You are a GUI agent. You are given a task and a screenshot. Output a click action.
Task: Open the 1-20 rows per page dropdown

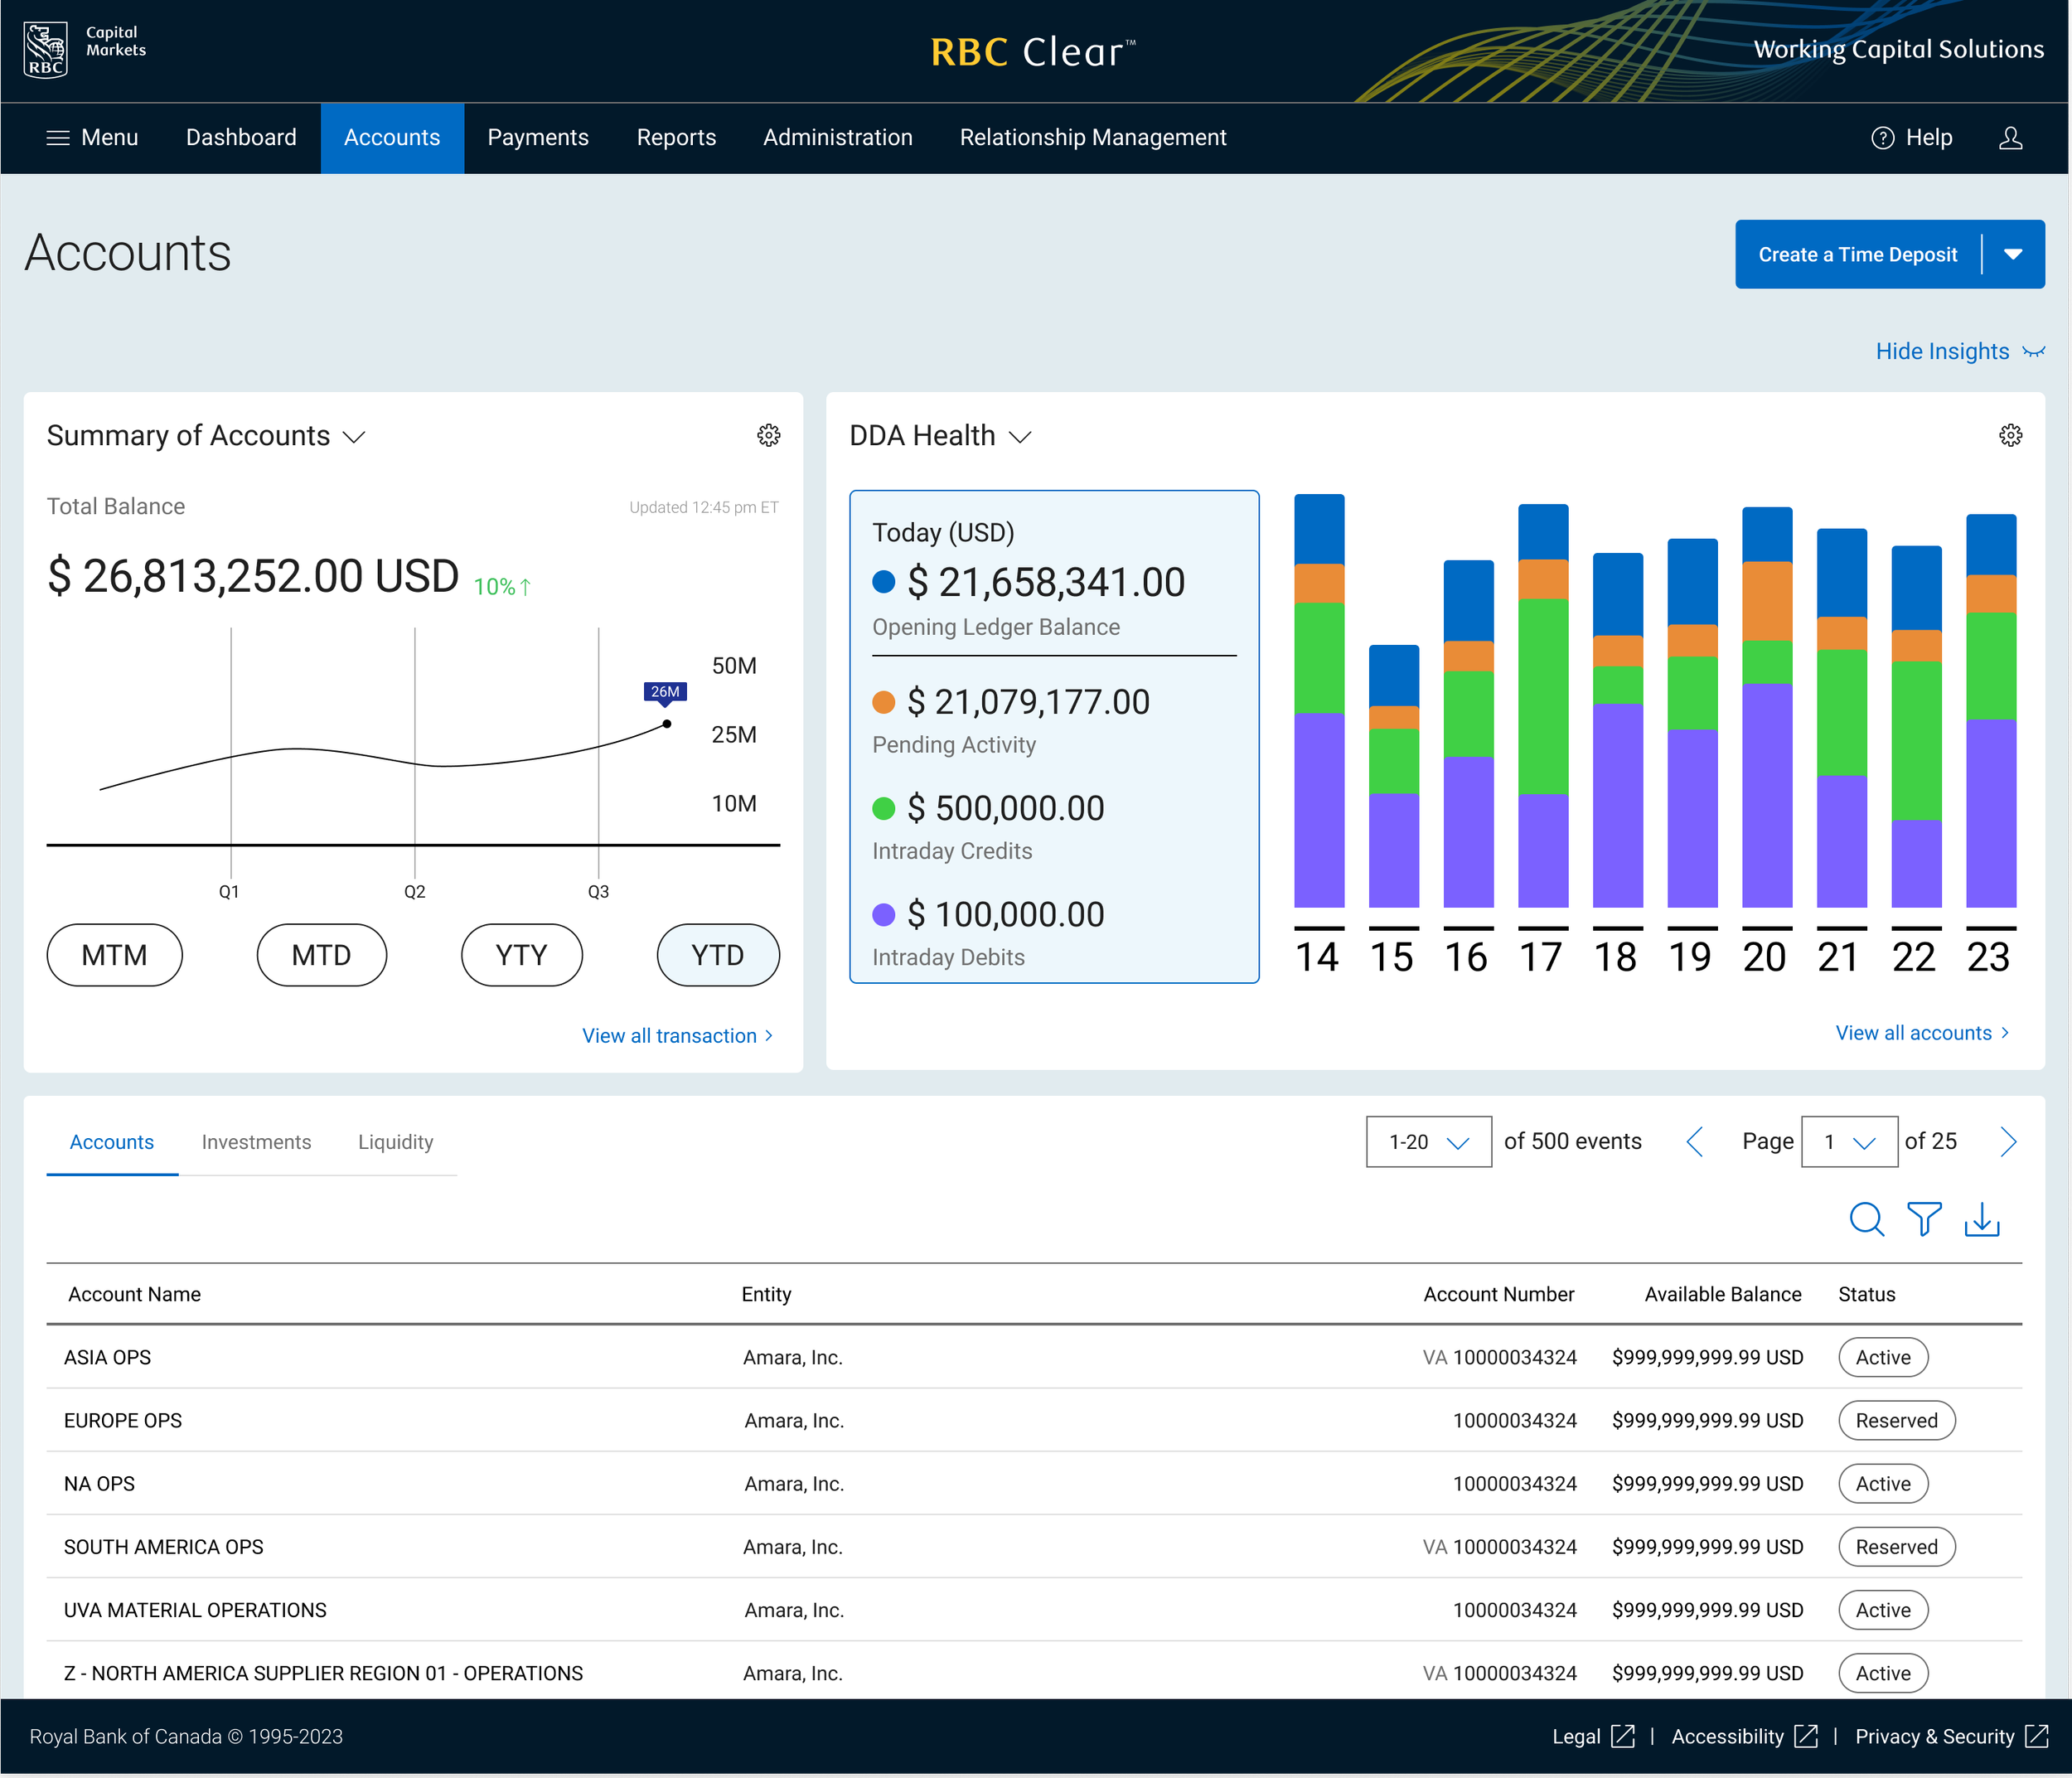click(x=1428, y=1142)
